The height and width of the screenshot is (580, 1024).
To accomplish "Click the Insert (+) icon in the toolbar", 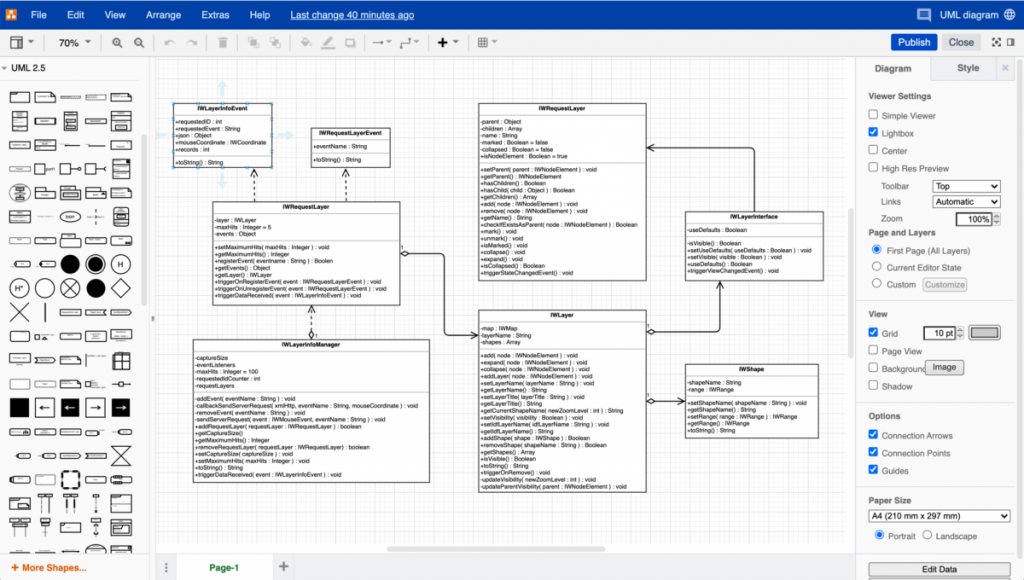I will pos(442,42).
